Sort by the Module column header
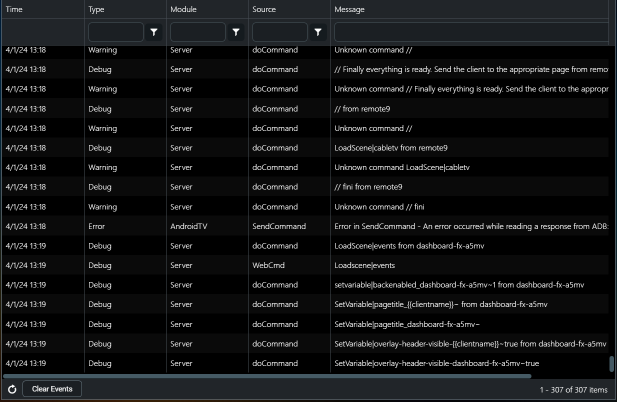 [183, 9]
